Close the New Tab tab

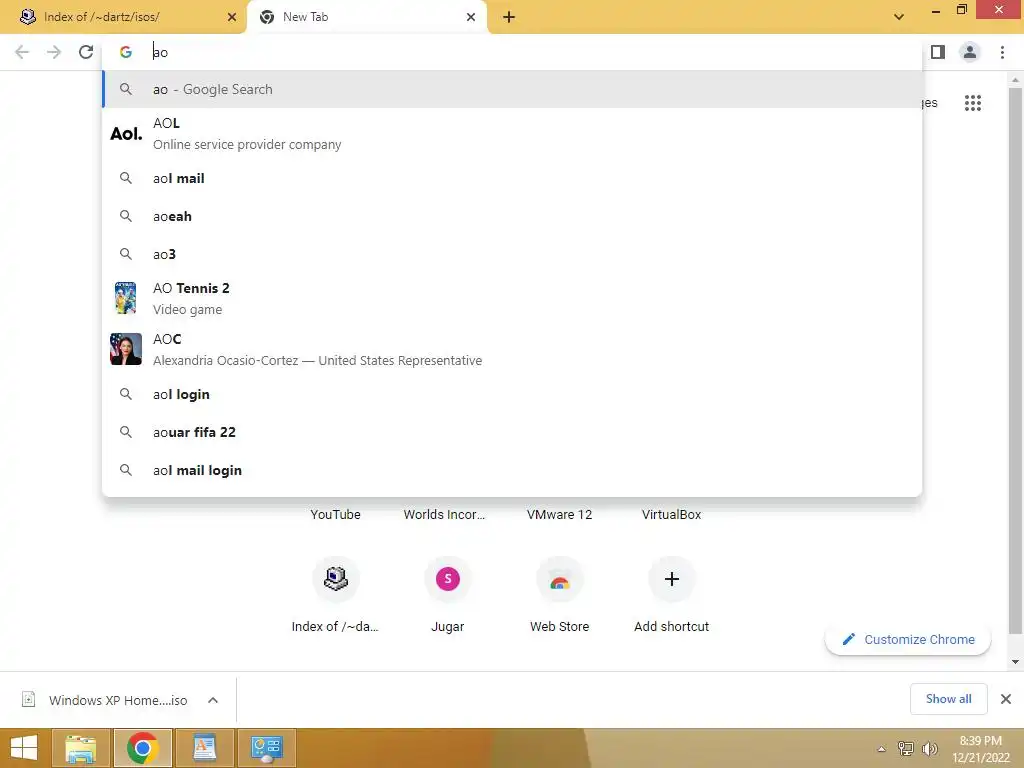(471, 17)
